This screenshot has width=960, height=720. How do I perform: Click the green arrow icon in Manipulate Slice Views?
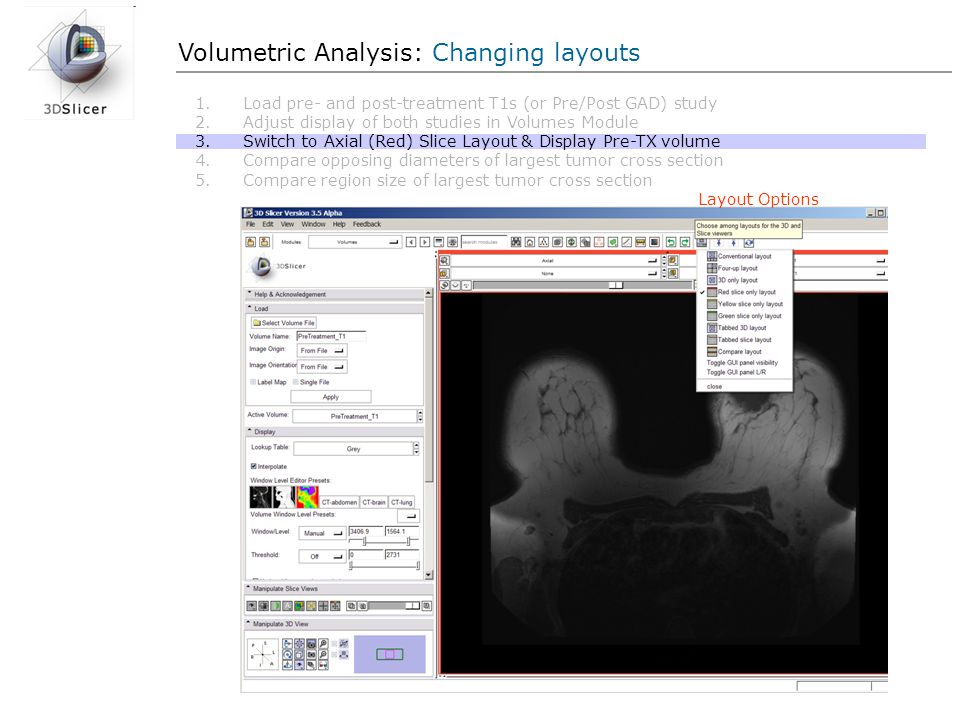pos(276,606)
